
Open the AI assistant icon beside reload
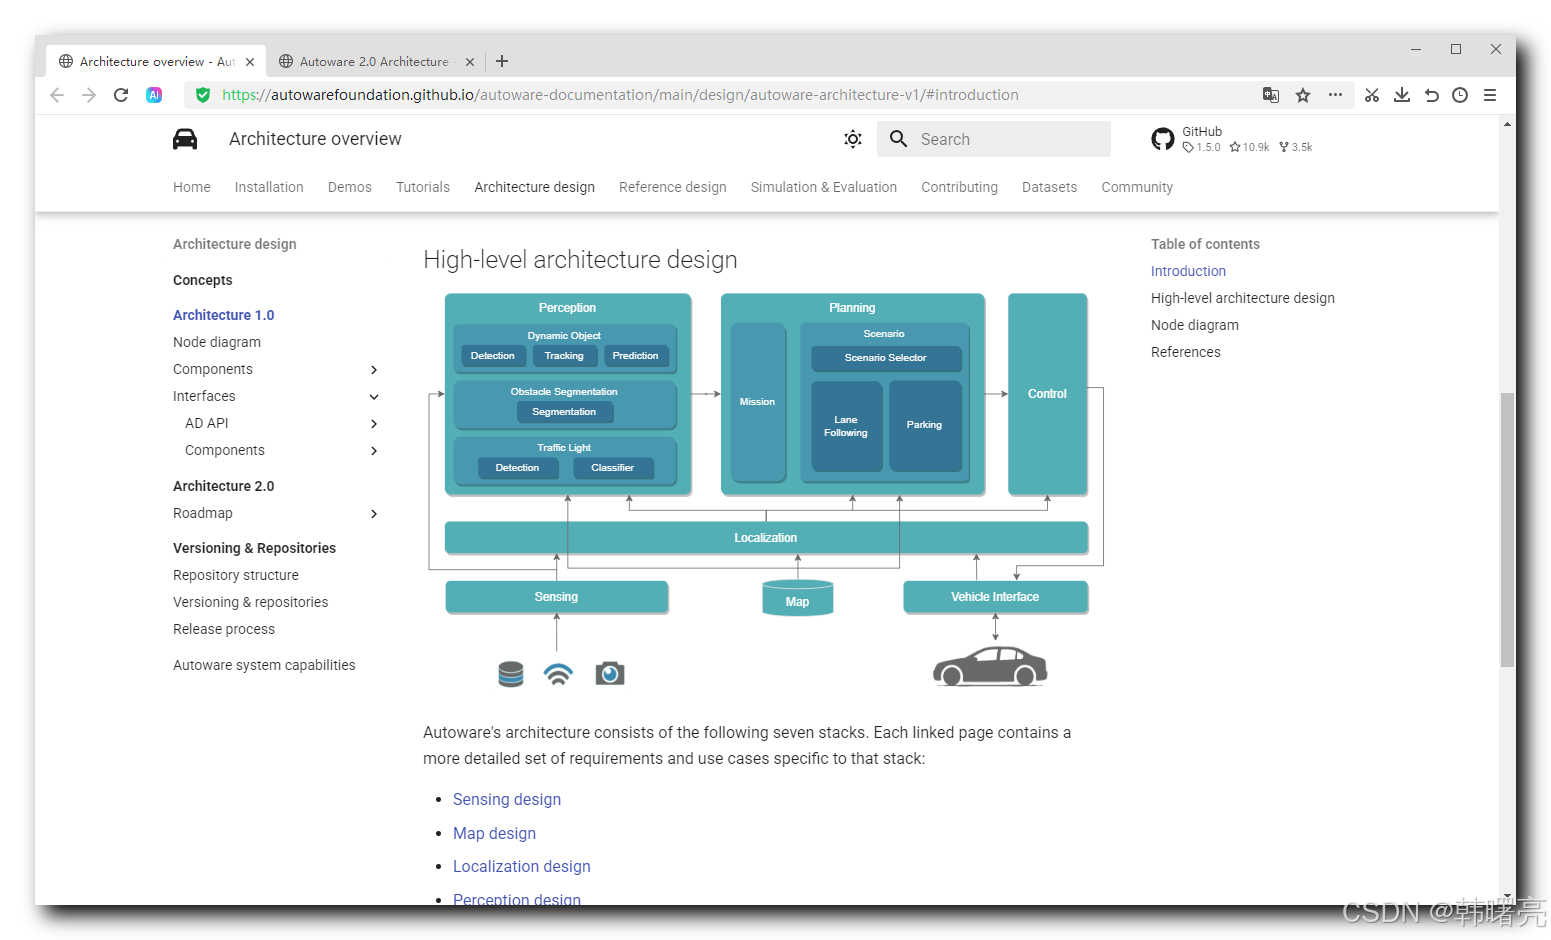[154, 95]
